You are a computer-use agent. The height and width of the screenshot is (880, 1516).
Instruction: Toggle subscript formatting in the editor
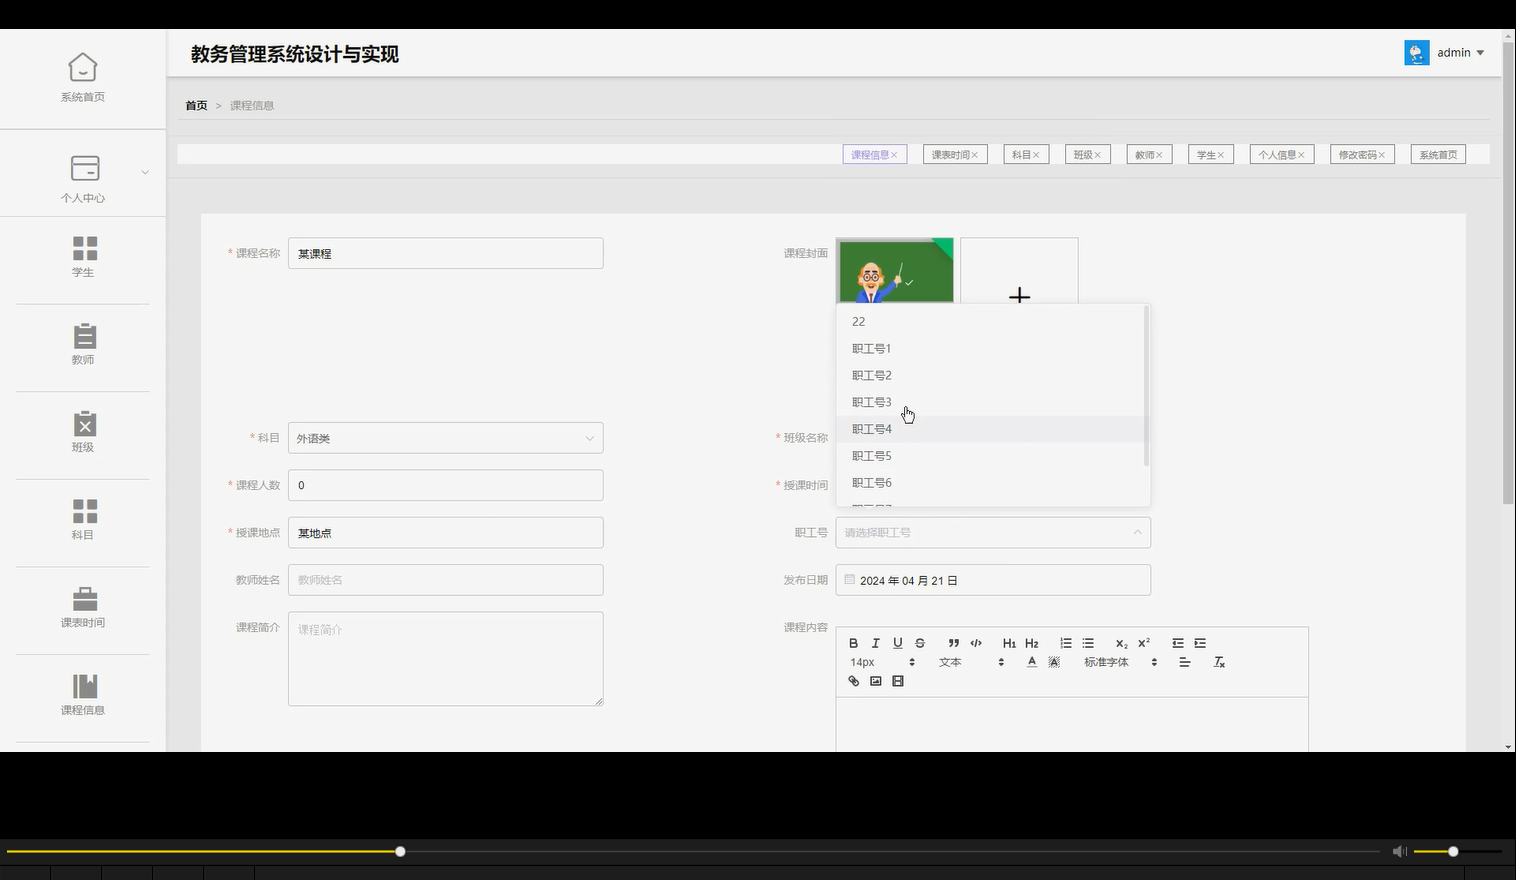coord(1120,643)
